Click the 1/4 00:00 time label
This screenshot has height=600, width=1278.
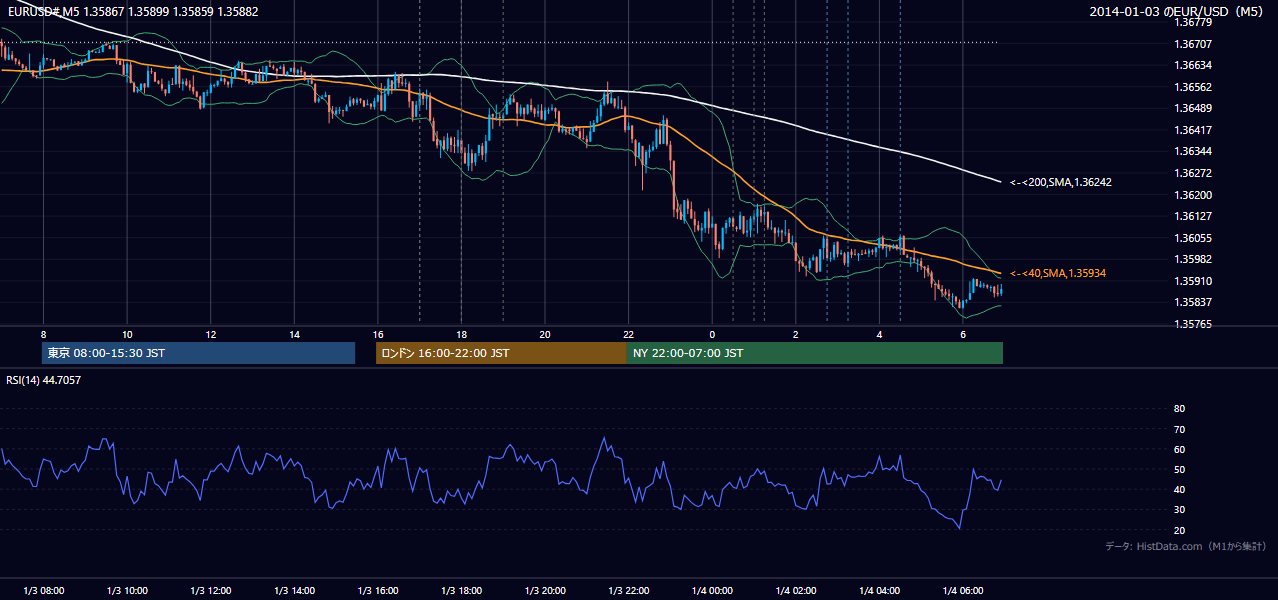pos(712,591)
